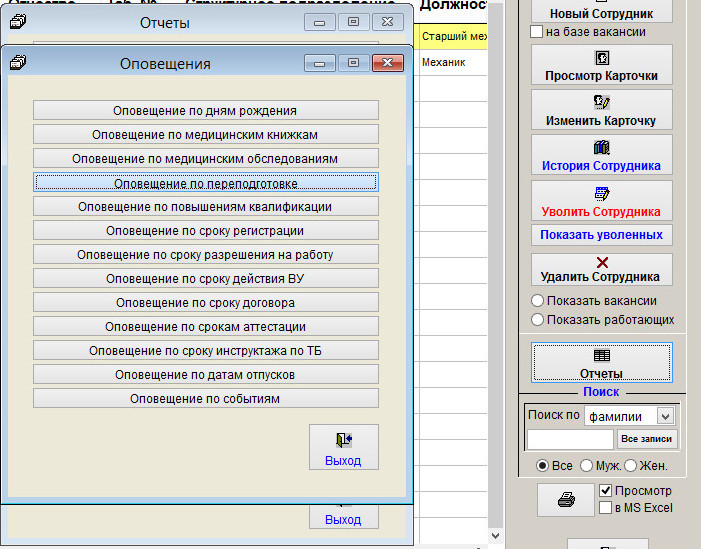The height and width of the screenshot is (549, 701).
Task: Open Оповещение по сроку регистрации
Action: [206, 231]
